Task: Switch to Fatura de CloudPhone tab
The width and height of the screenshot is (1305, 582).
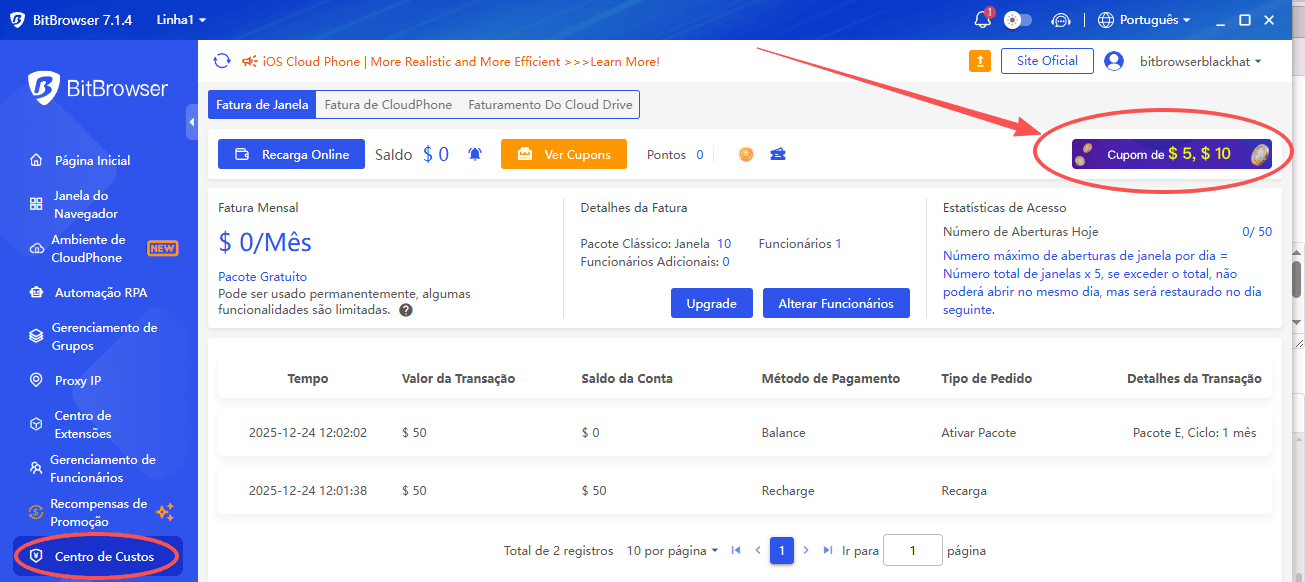Action: point(388,104)
